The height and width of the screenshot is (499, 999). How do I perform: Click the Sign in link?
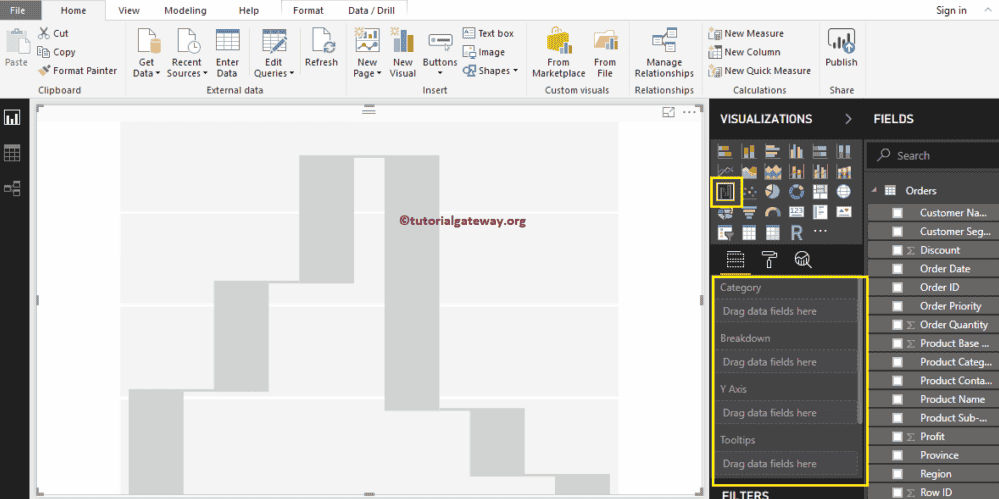[951, 10]
